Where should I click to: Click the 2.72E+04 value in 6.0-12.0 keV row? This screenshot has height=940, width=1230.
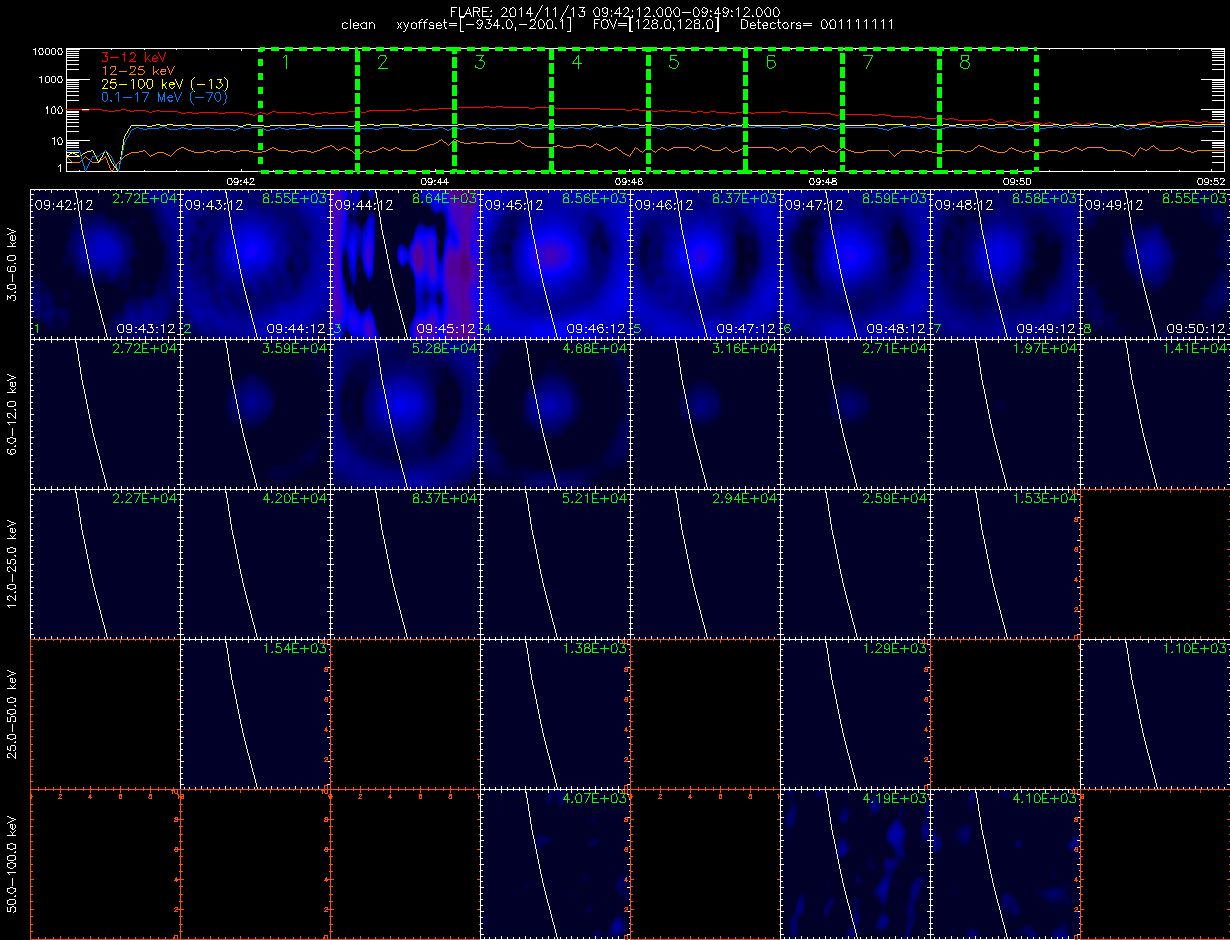tap(146, 348)
